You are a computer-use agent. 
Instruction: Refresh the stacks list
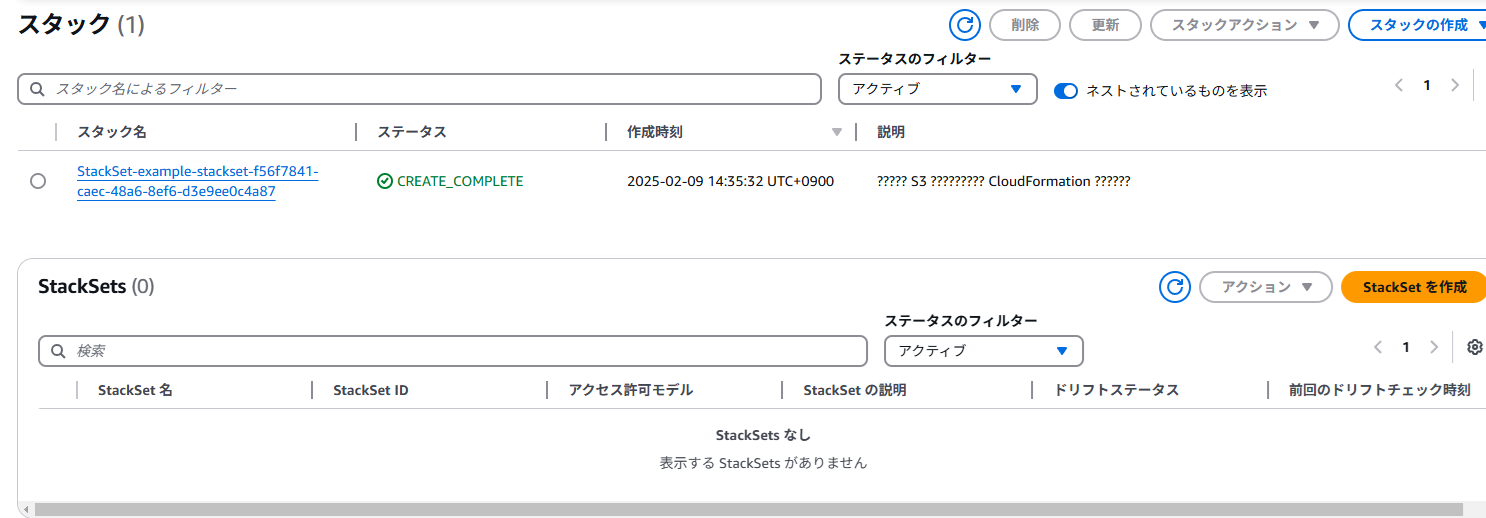coord(965,26)
